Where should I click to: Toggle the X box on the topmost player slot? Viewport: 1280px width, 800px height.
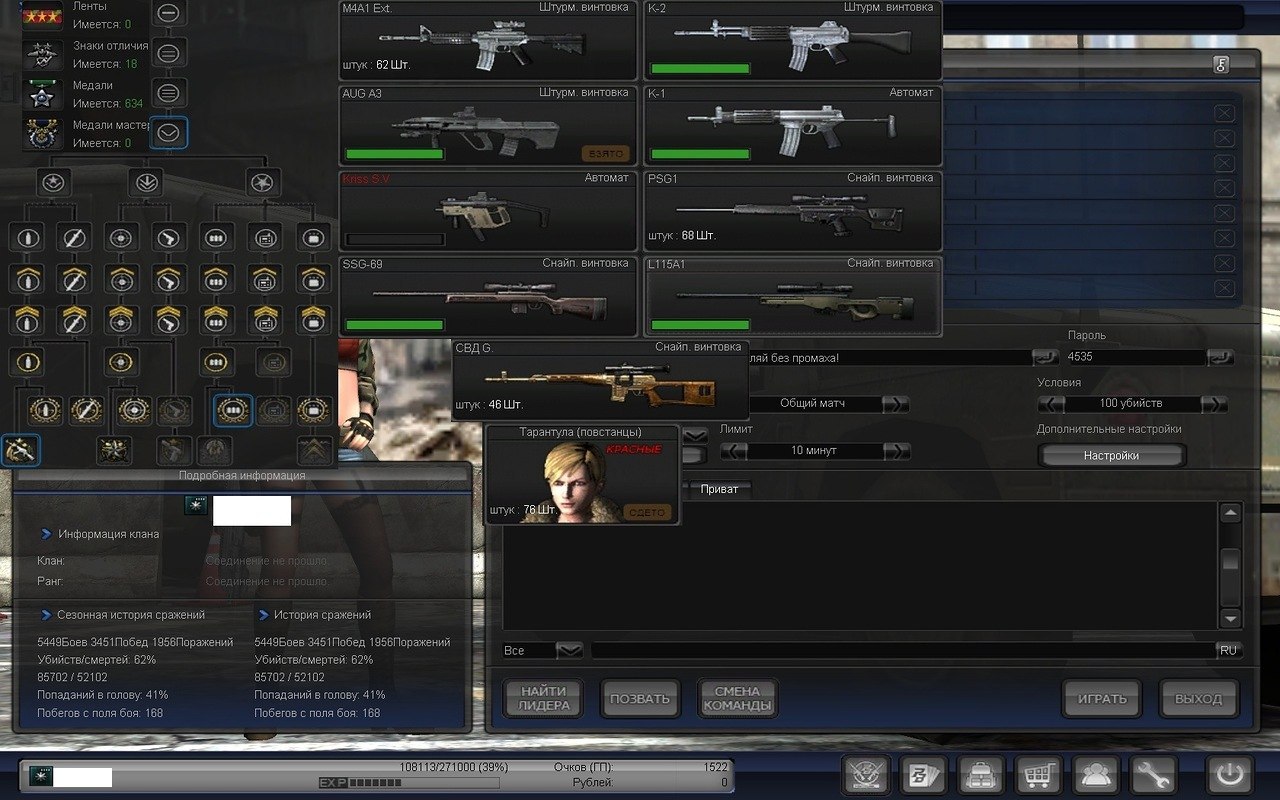point(1224,113)
